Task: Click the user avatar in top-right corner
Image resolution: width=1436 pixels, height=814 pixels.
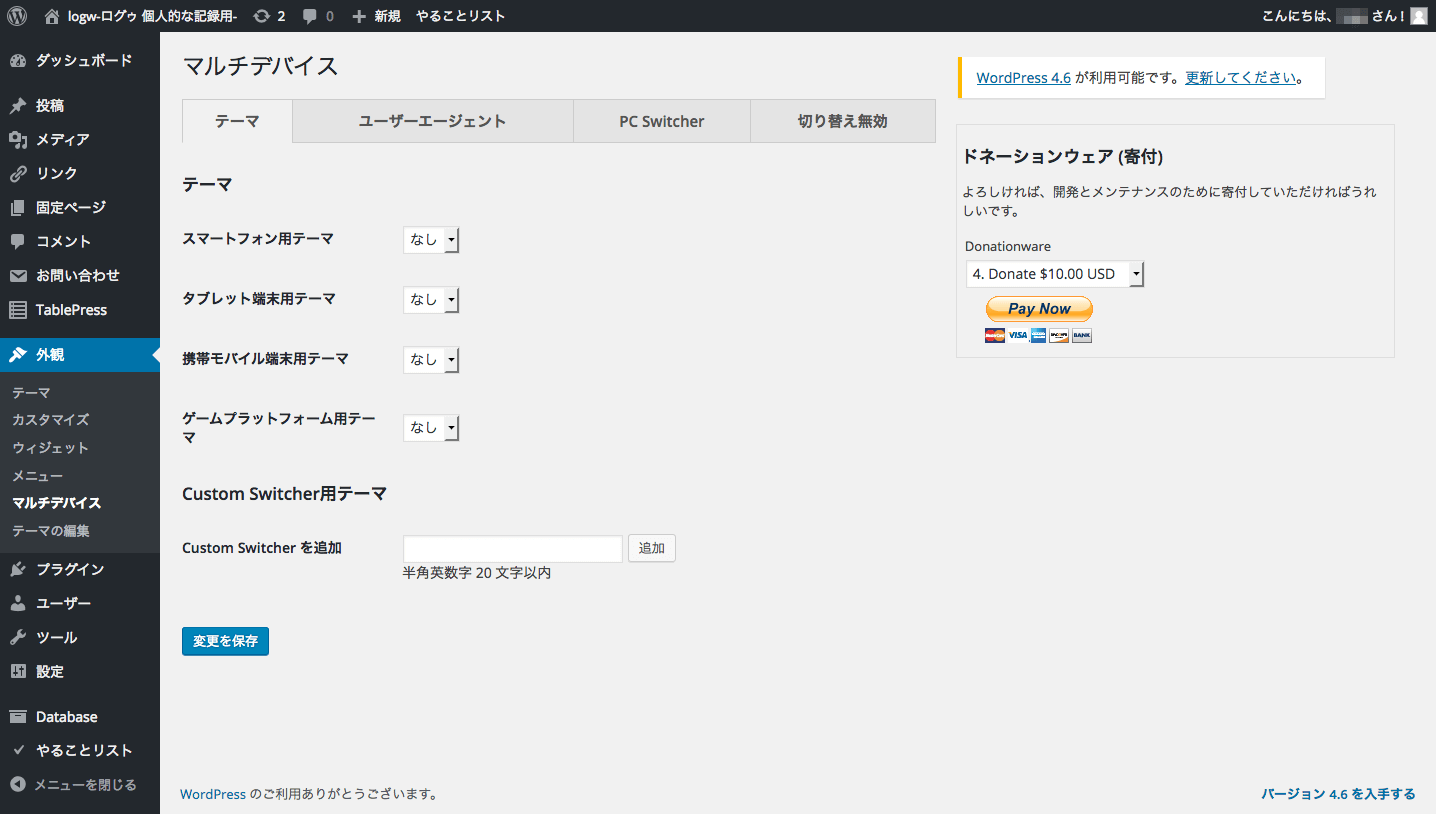Action: (x=1418, y=16)
